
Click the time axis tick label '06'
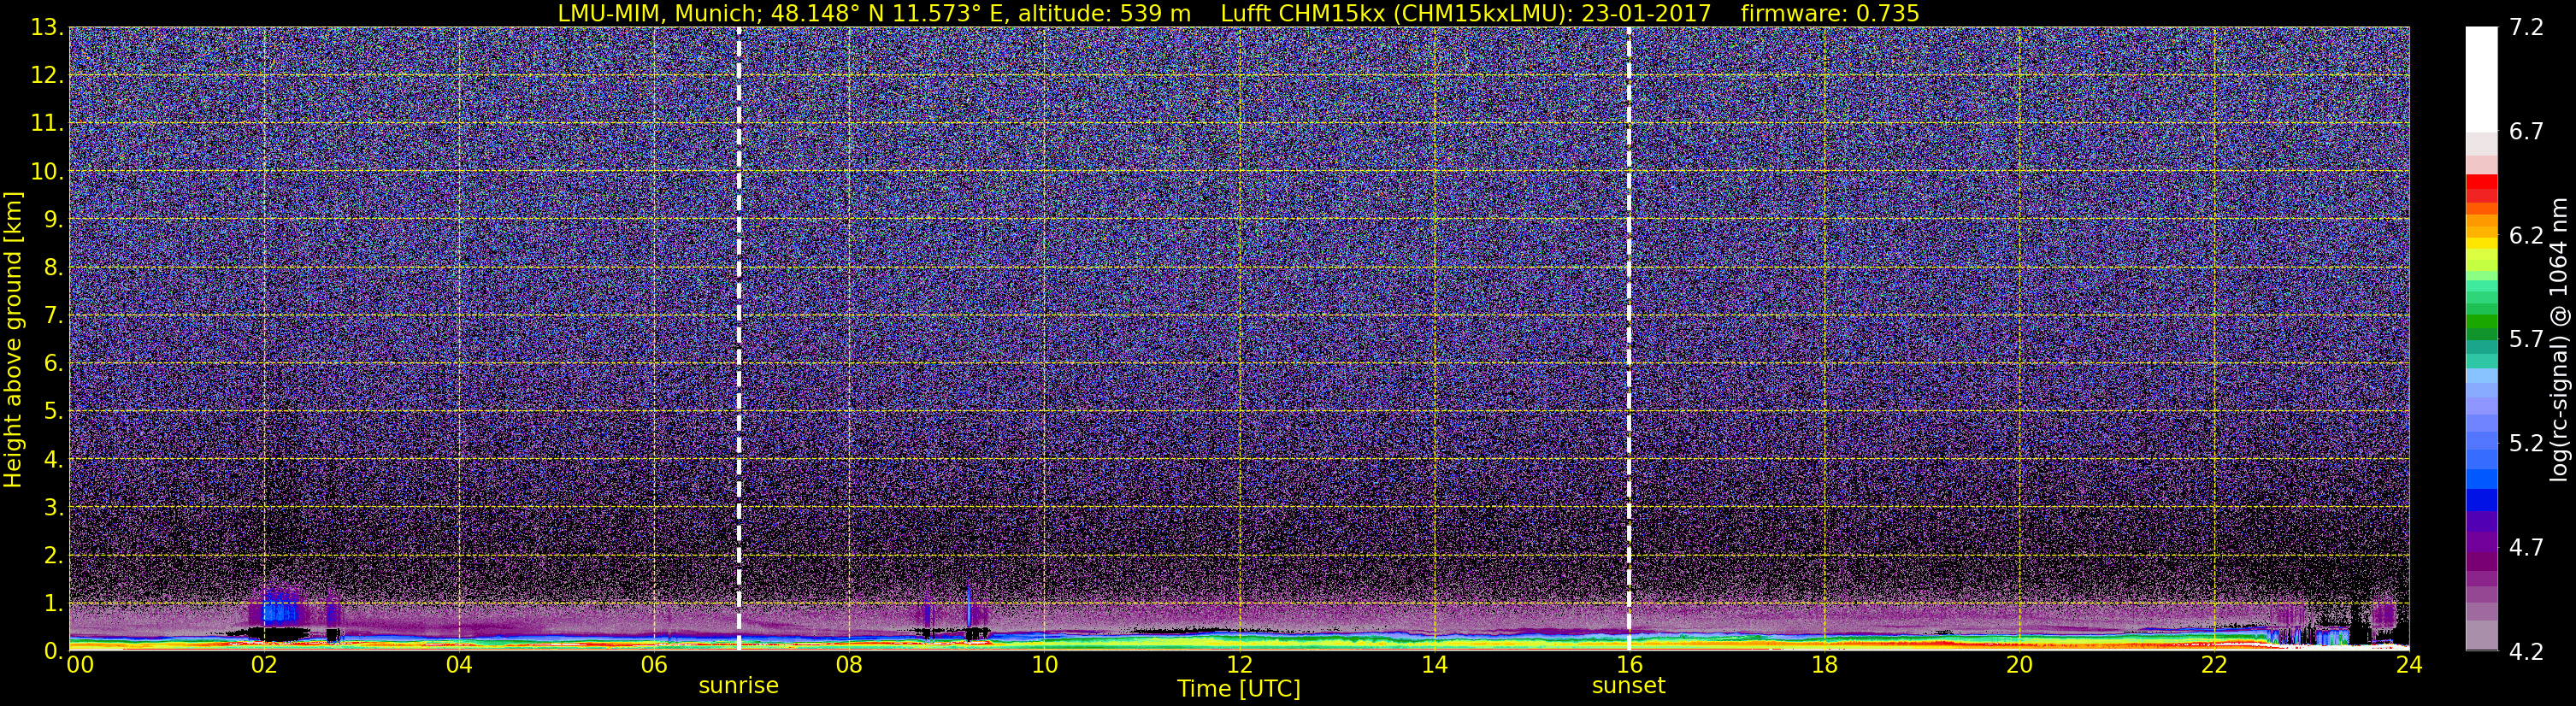(x=654, y=666)
